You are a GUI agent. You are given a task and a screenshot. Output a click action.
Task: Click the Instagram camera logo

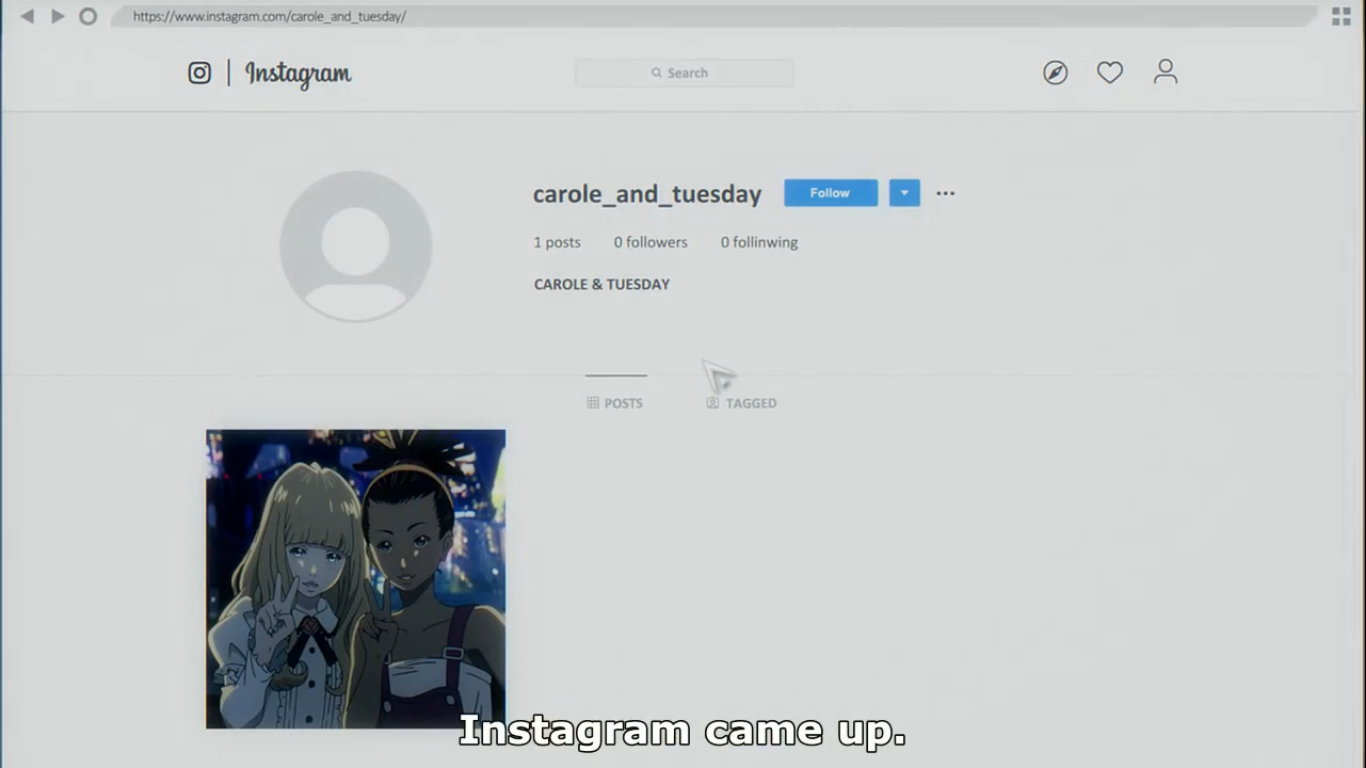coord(200,73)
